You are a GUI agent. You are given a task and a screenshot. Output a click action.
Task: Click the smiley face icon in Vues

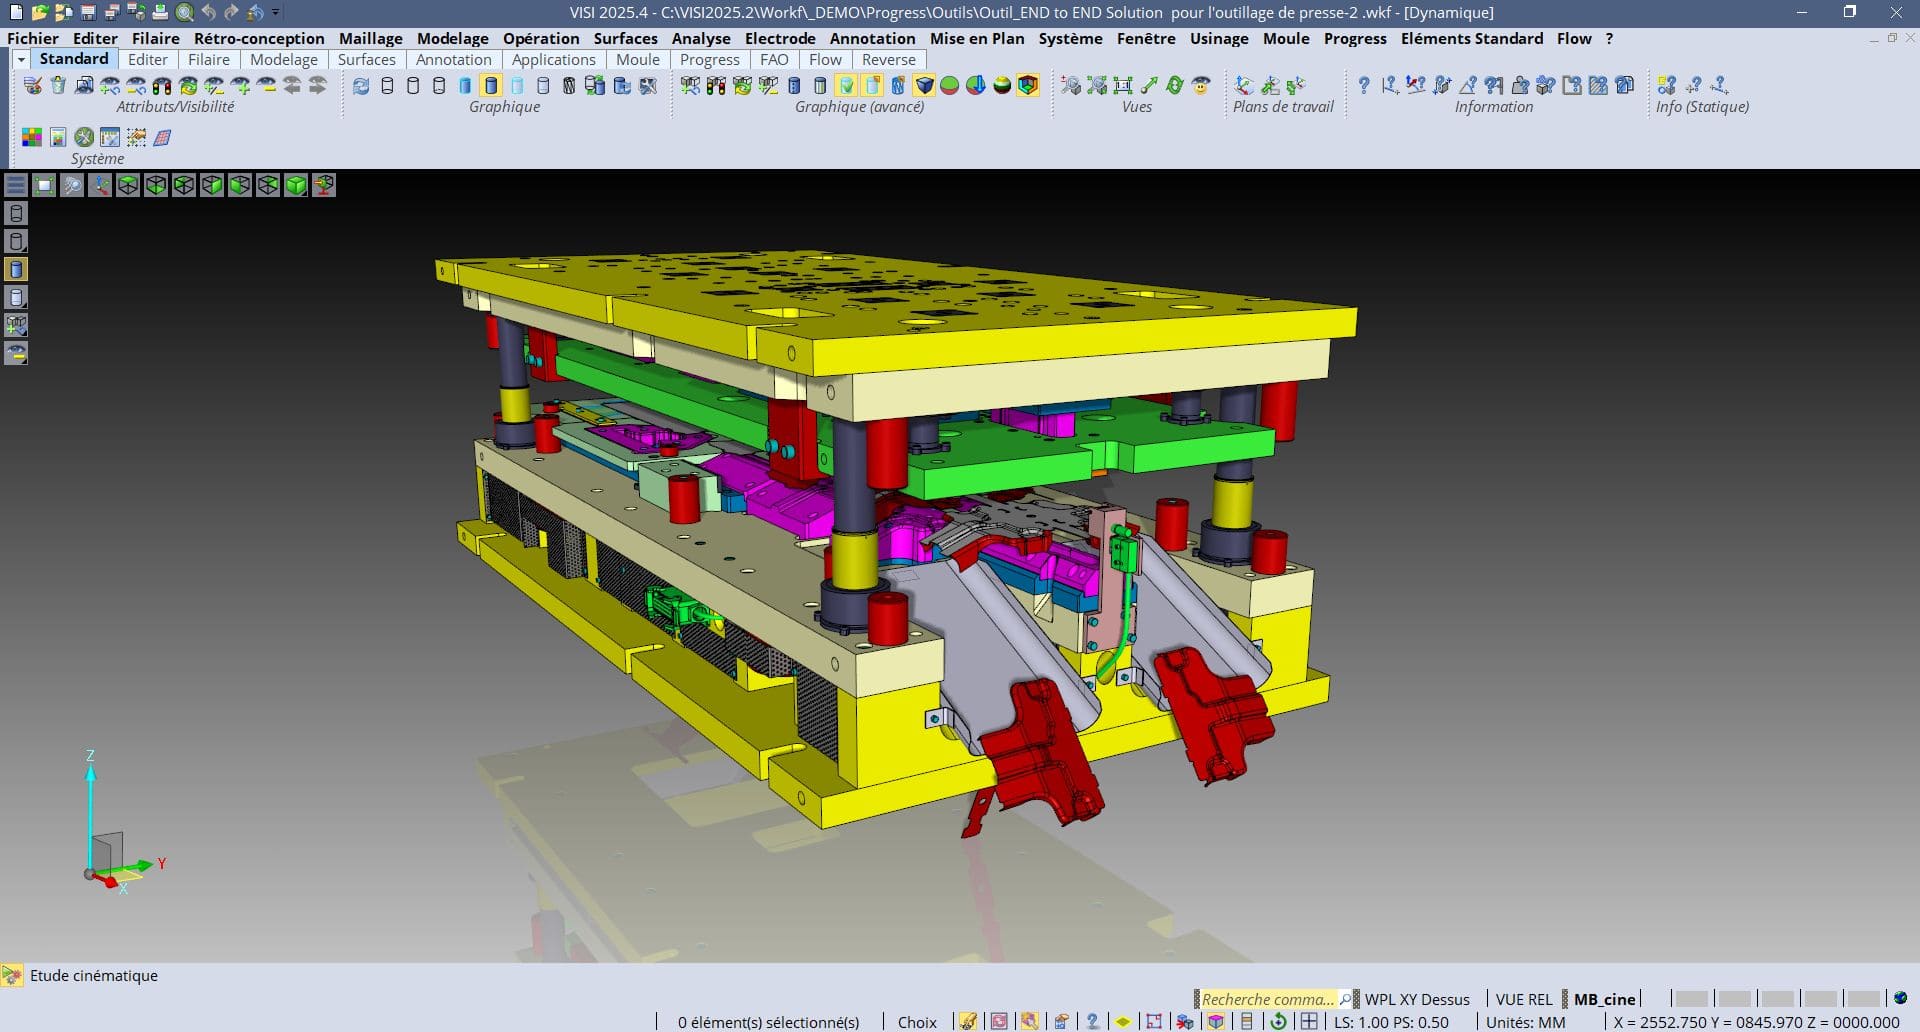(x=1201, y=86)
